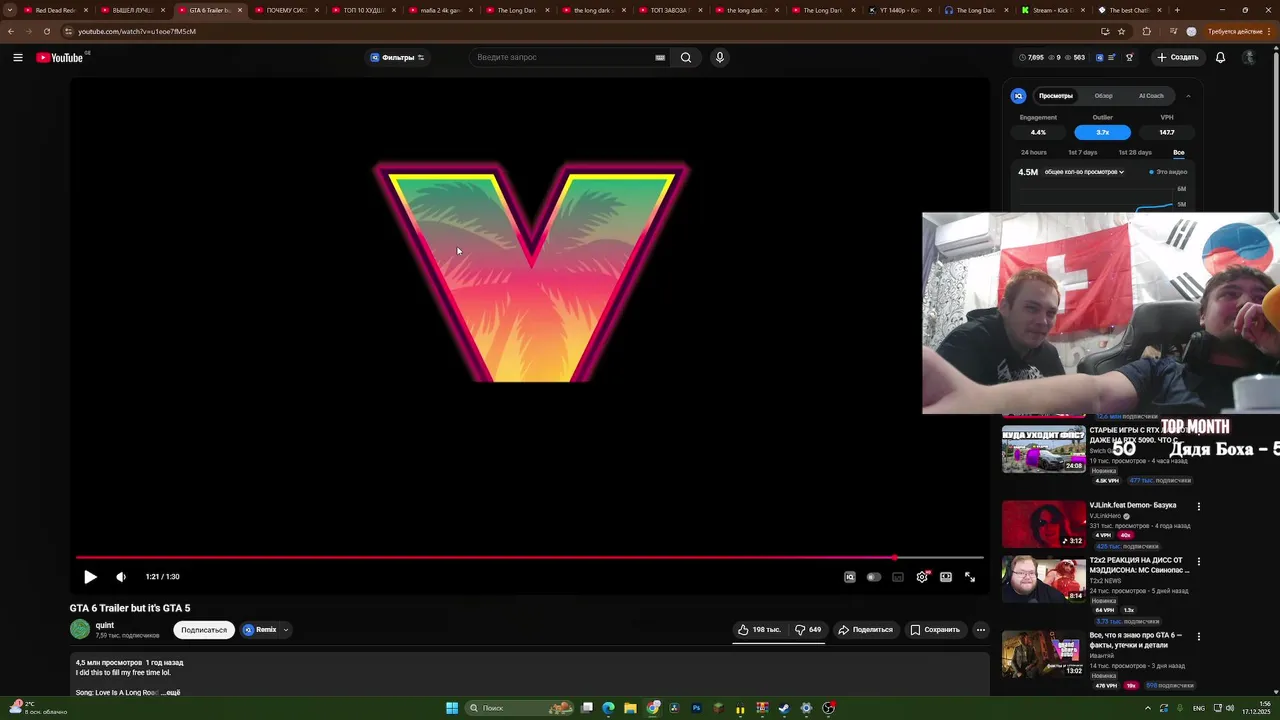Share the video via Поделиться

pyautogui.click(x=865, y=630)
